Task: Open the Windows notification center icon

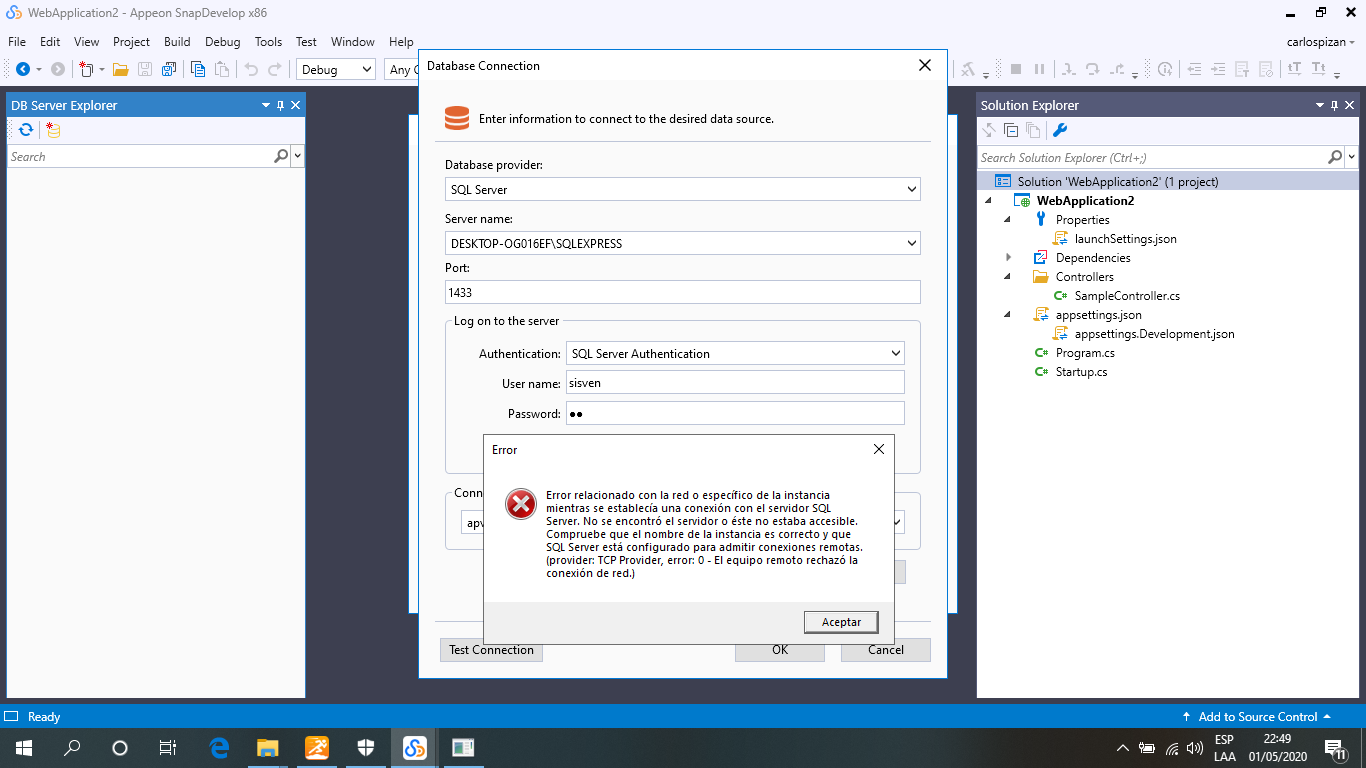Action: pos(1335,747)
